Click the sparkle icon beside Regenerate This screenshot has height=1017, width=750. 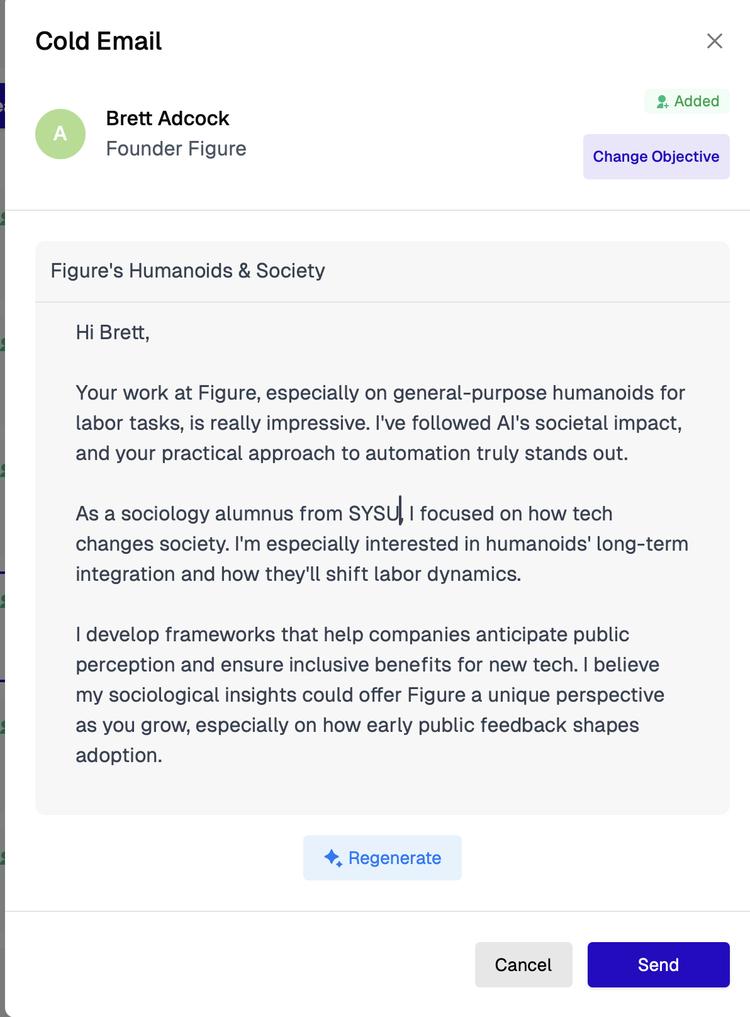[x=333, y=858]
